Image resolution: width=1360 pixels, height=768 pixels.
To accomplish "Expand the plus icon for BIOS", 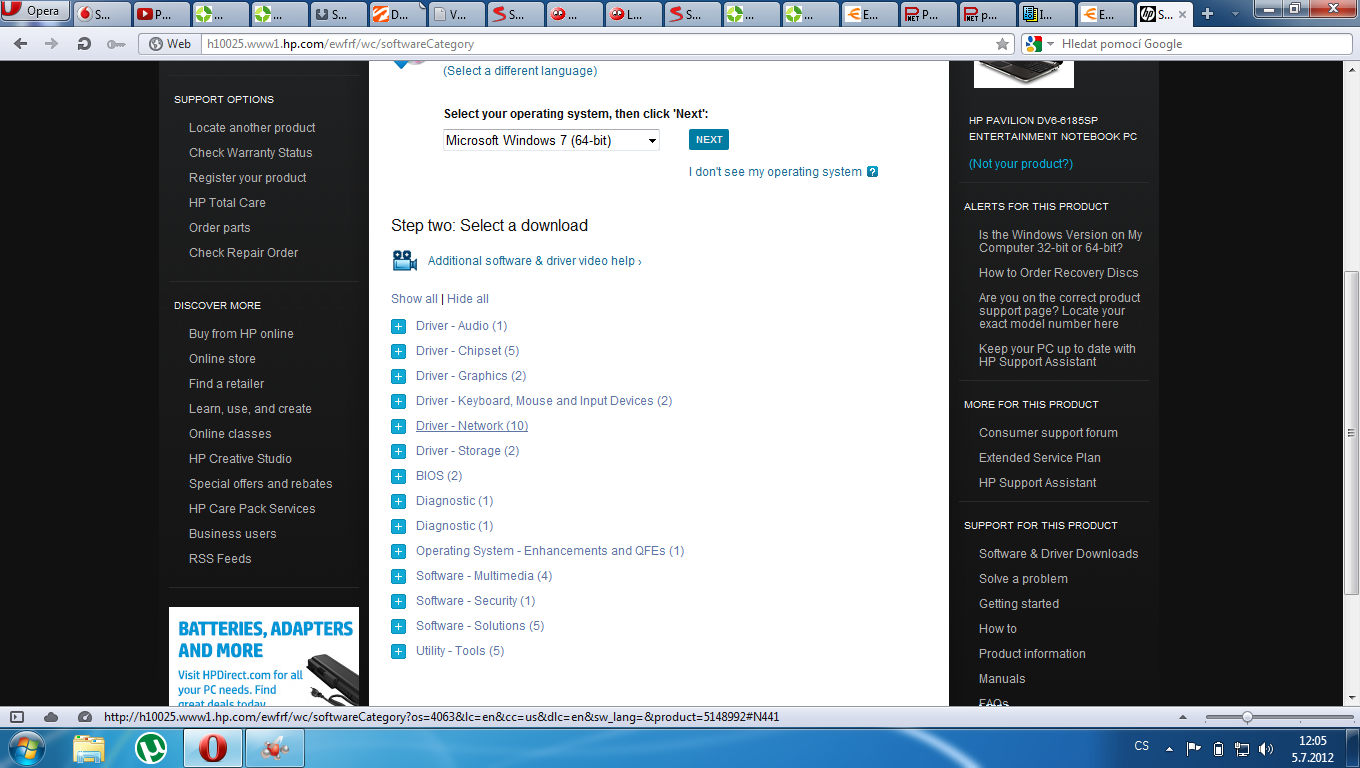I will pyautogui.click(x=398, y=476).
